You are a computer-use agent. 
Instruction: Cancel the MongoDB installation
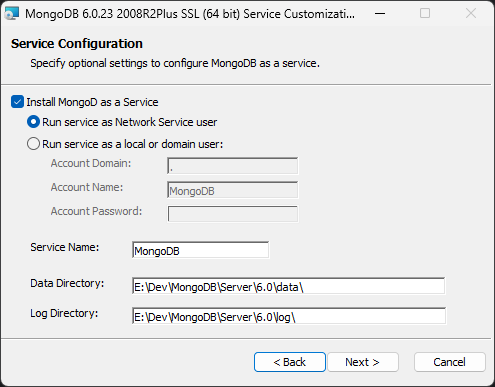click(449, 362)
